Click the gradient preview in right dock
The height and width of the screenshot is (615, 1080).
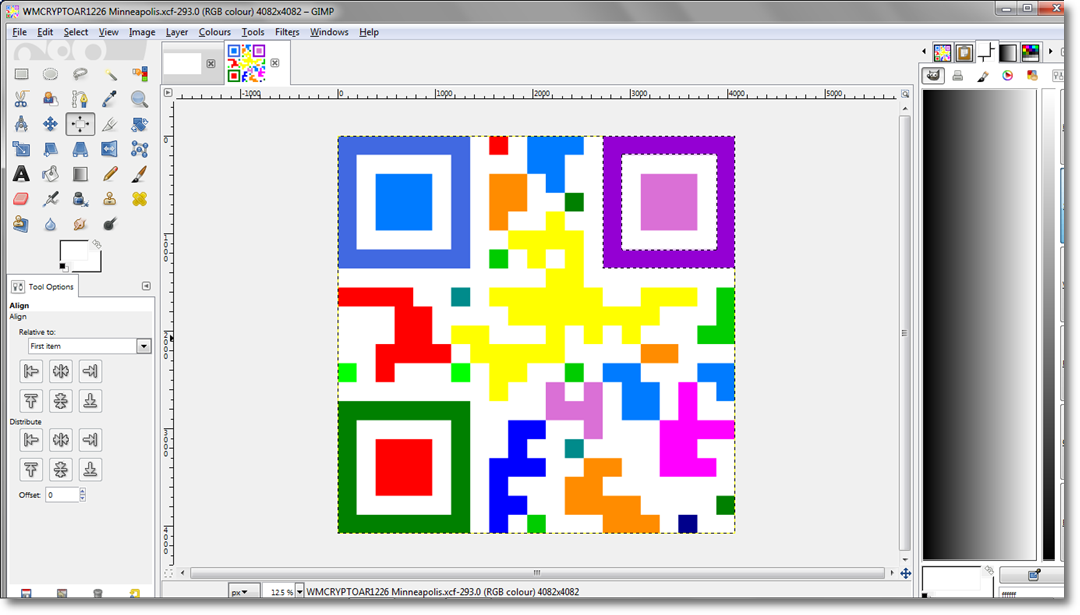pos(979,324)
